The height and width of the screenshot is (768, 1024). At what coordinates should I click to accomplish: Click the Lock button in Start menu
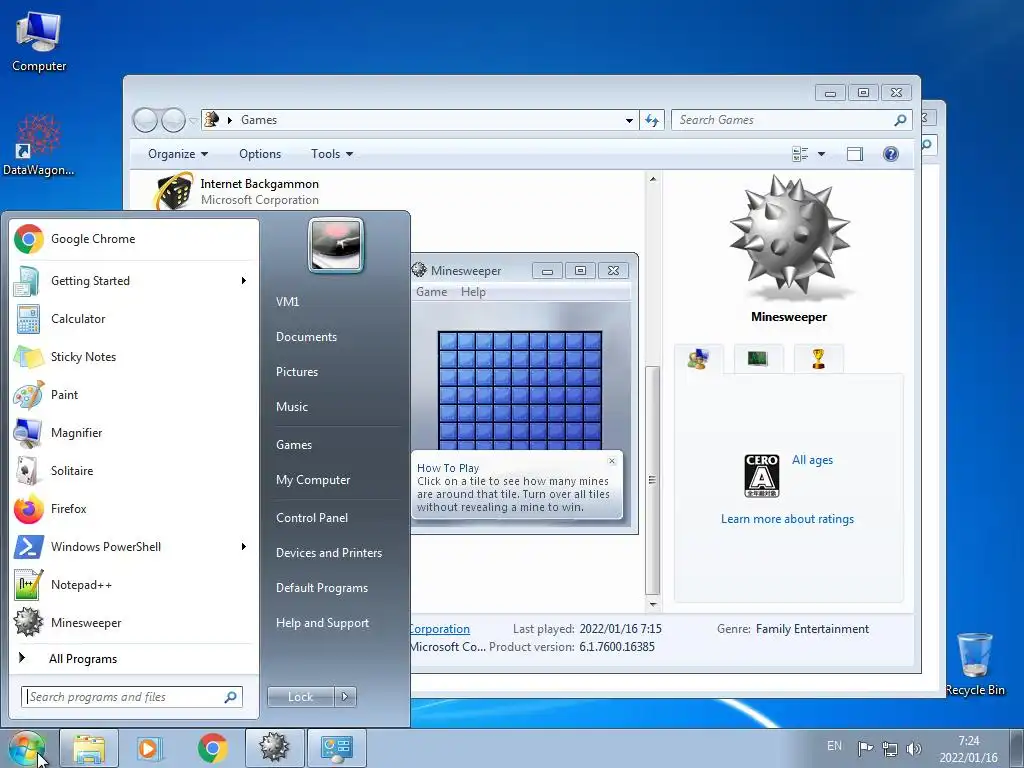[301, 697]
